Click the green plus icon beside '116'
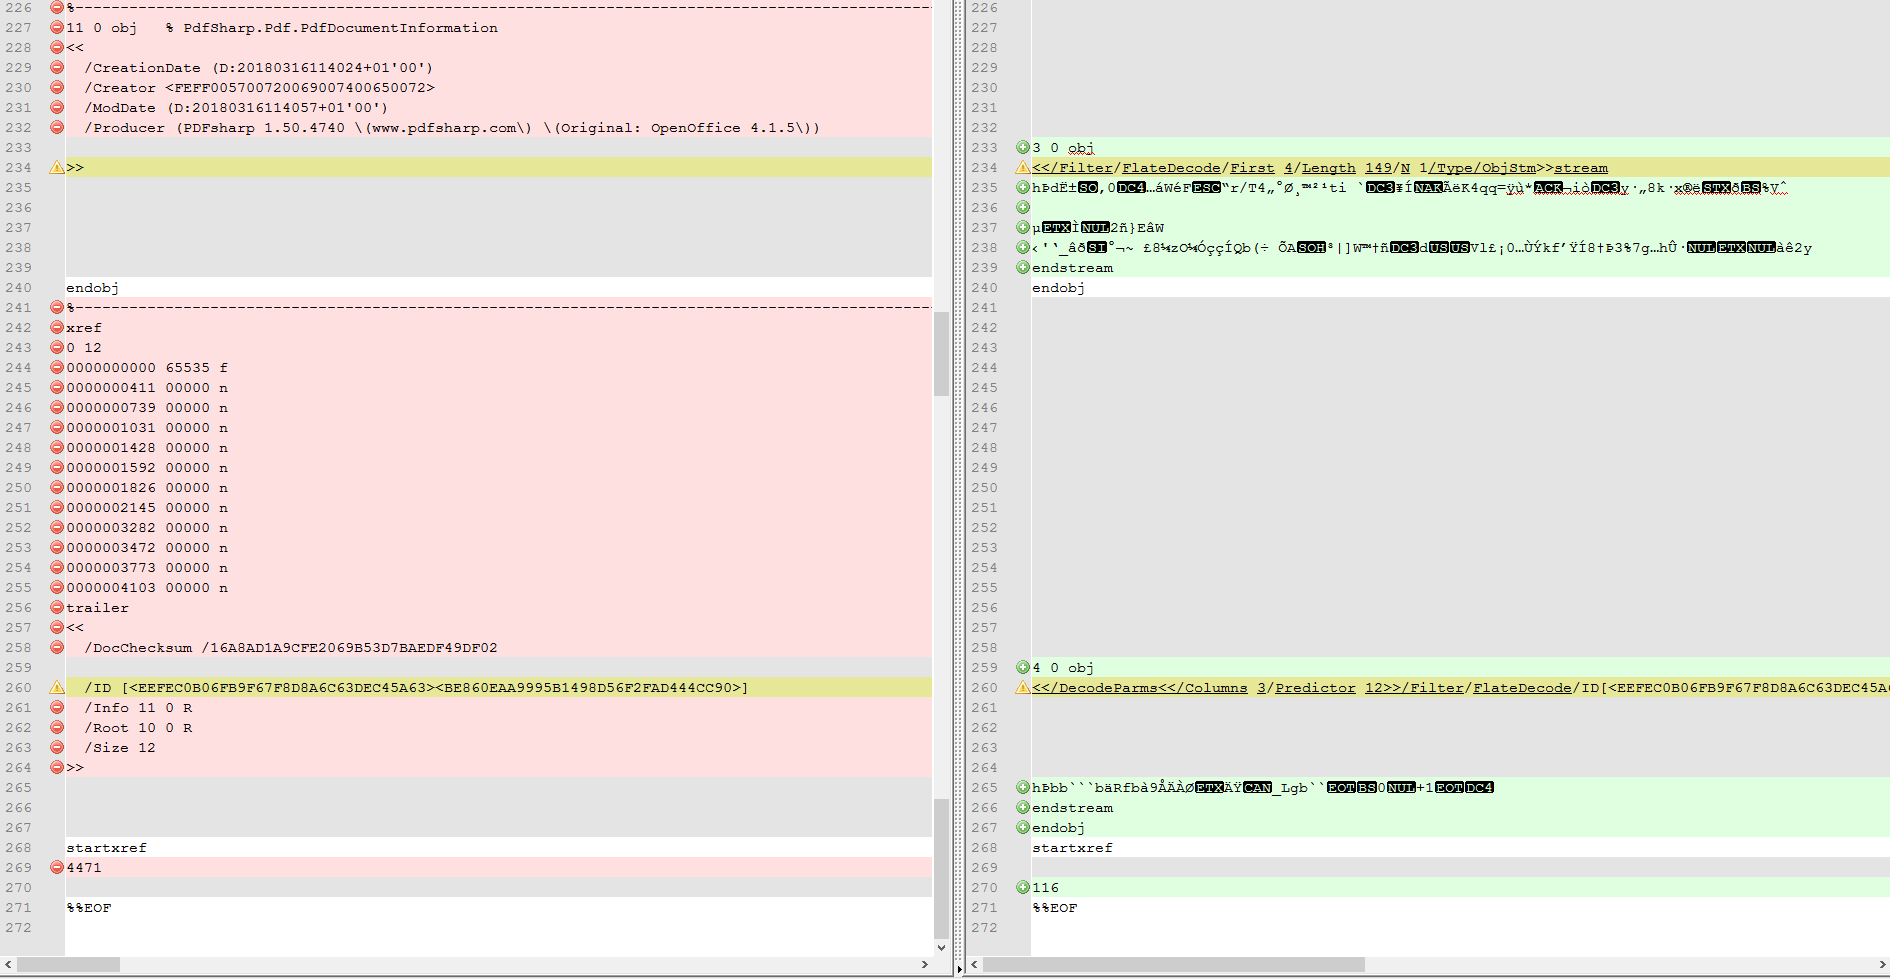 pyautogui.click(x=1023, y=887)
